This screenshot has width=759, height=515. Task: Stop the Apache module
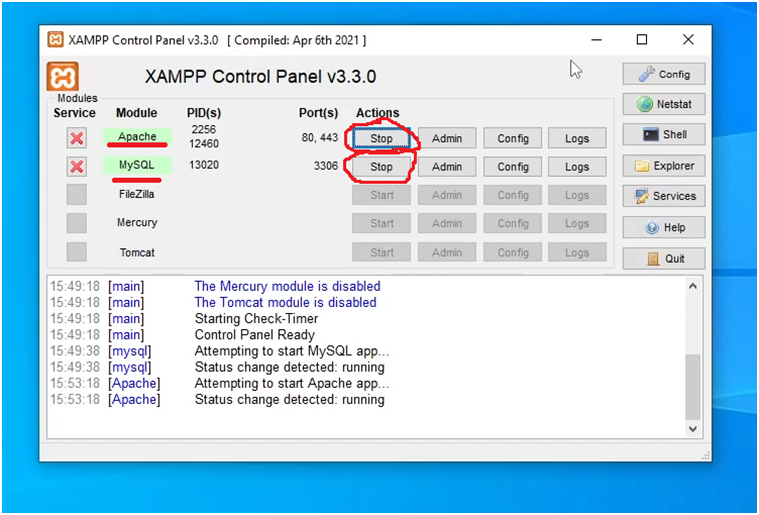coord(381,138)
